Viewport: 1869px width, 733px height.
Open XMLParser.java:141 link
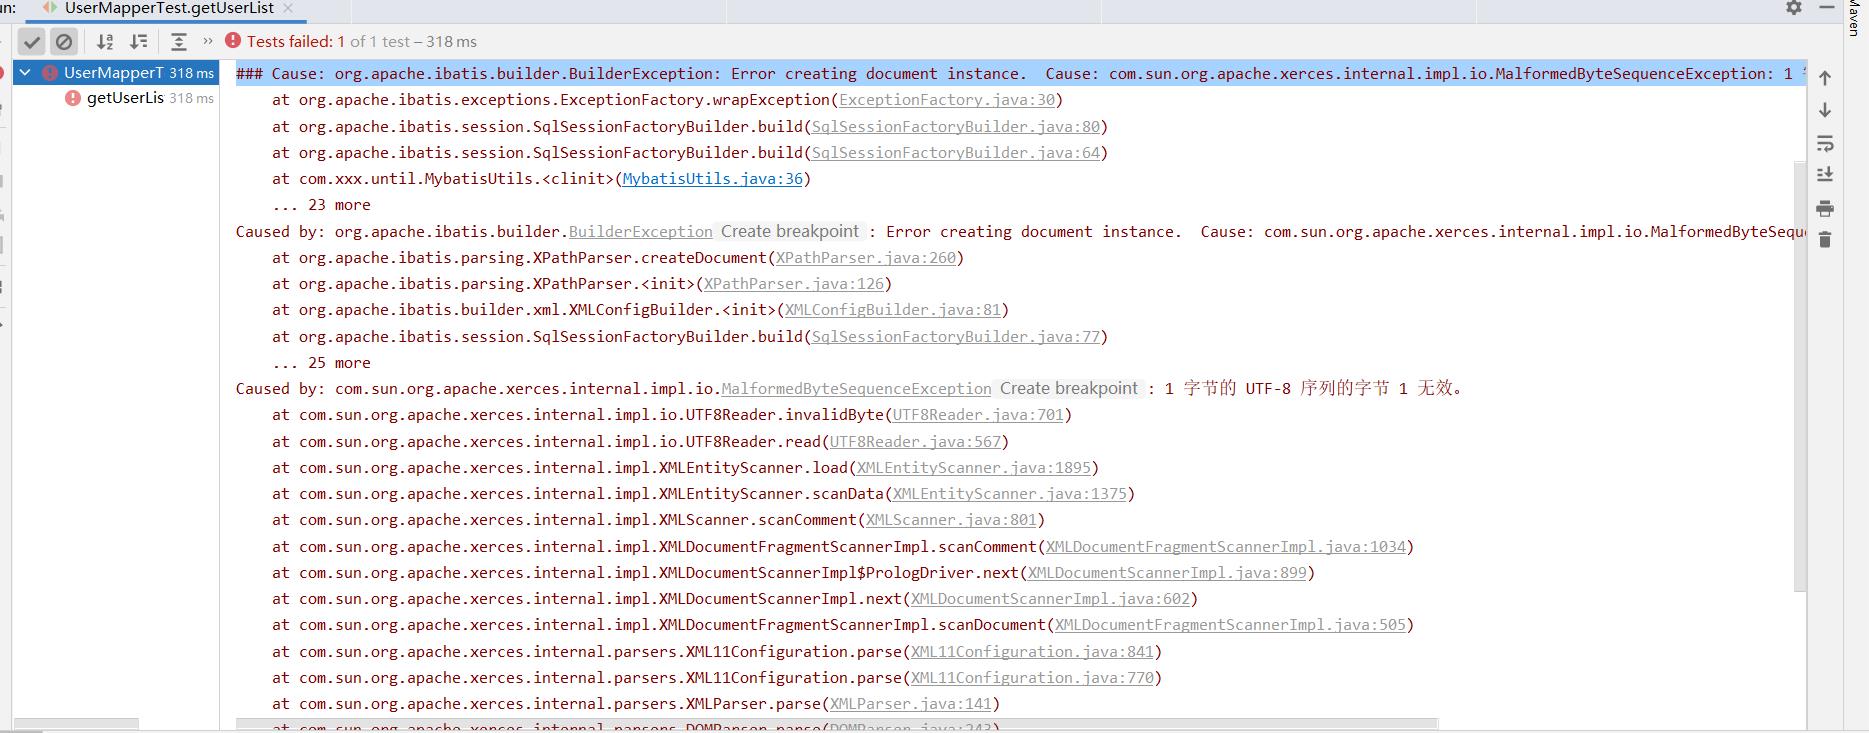[x=911, y=704]
